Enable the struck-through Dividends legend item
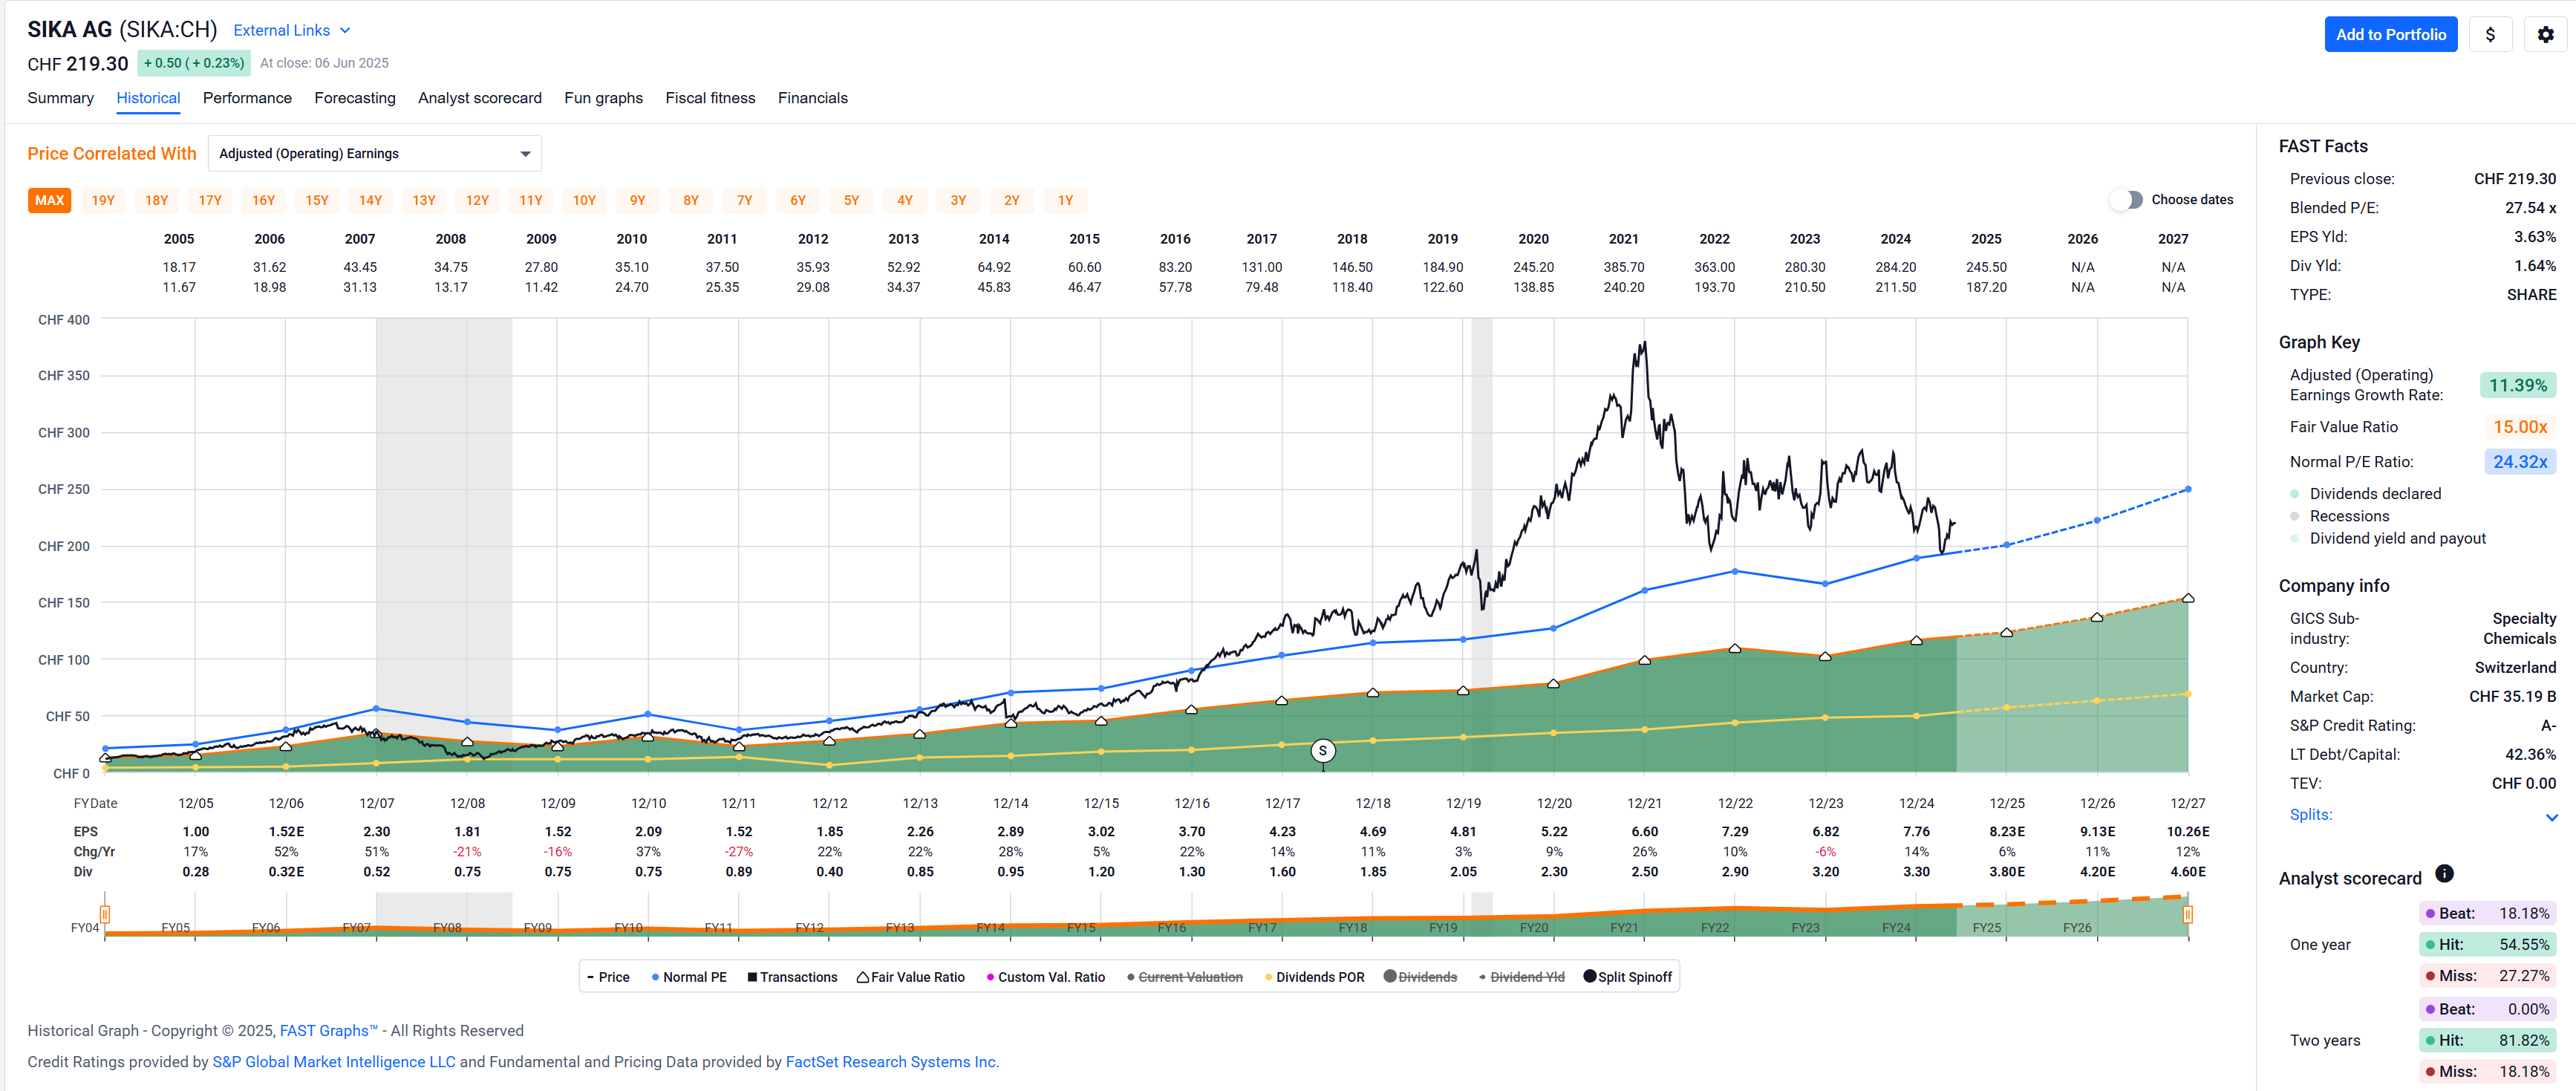 click(1420, 977)
